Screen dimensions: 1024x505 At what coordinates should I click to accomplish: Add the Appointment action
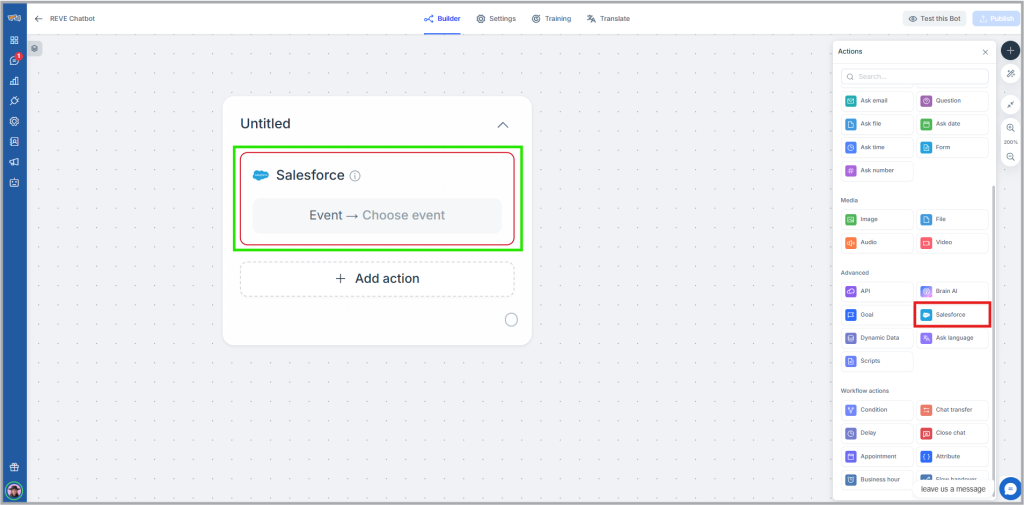(x=877, y=457)
